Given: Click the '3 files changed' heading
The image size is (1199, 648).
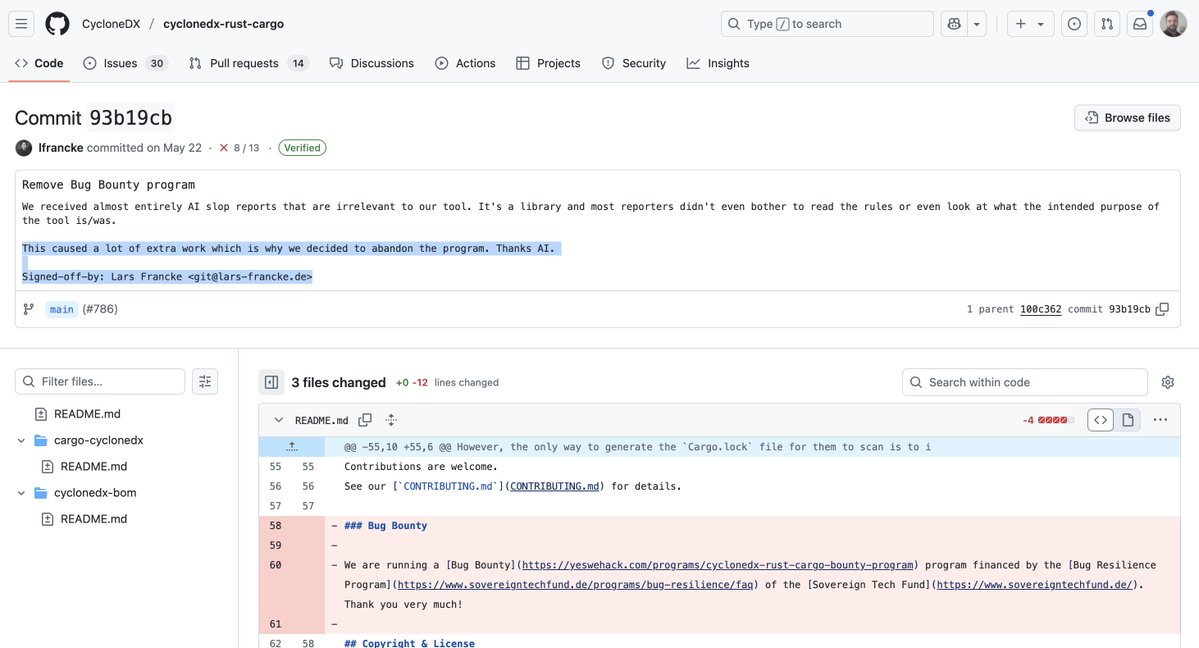Looking at the screenshot, I should coord(338,382).
